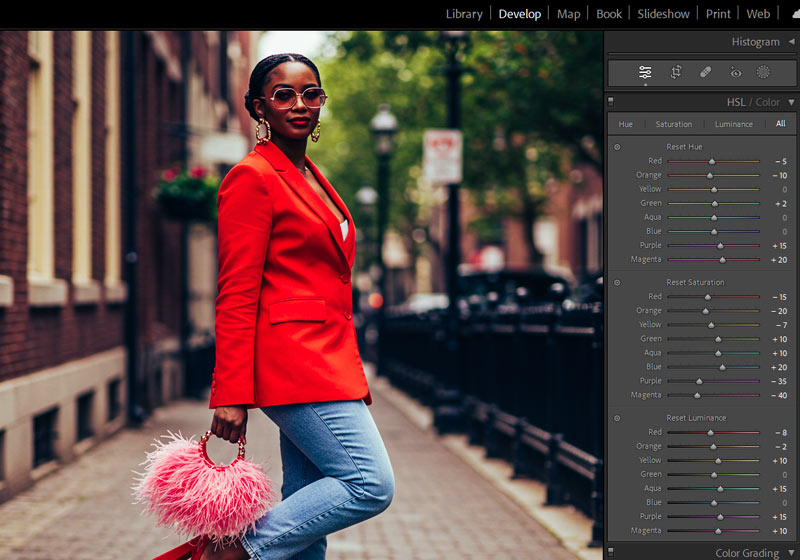Switch to the Develop module

click(519, 14)
